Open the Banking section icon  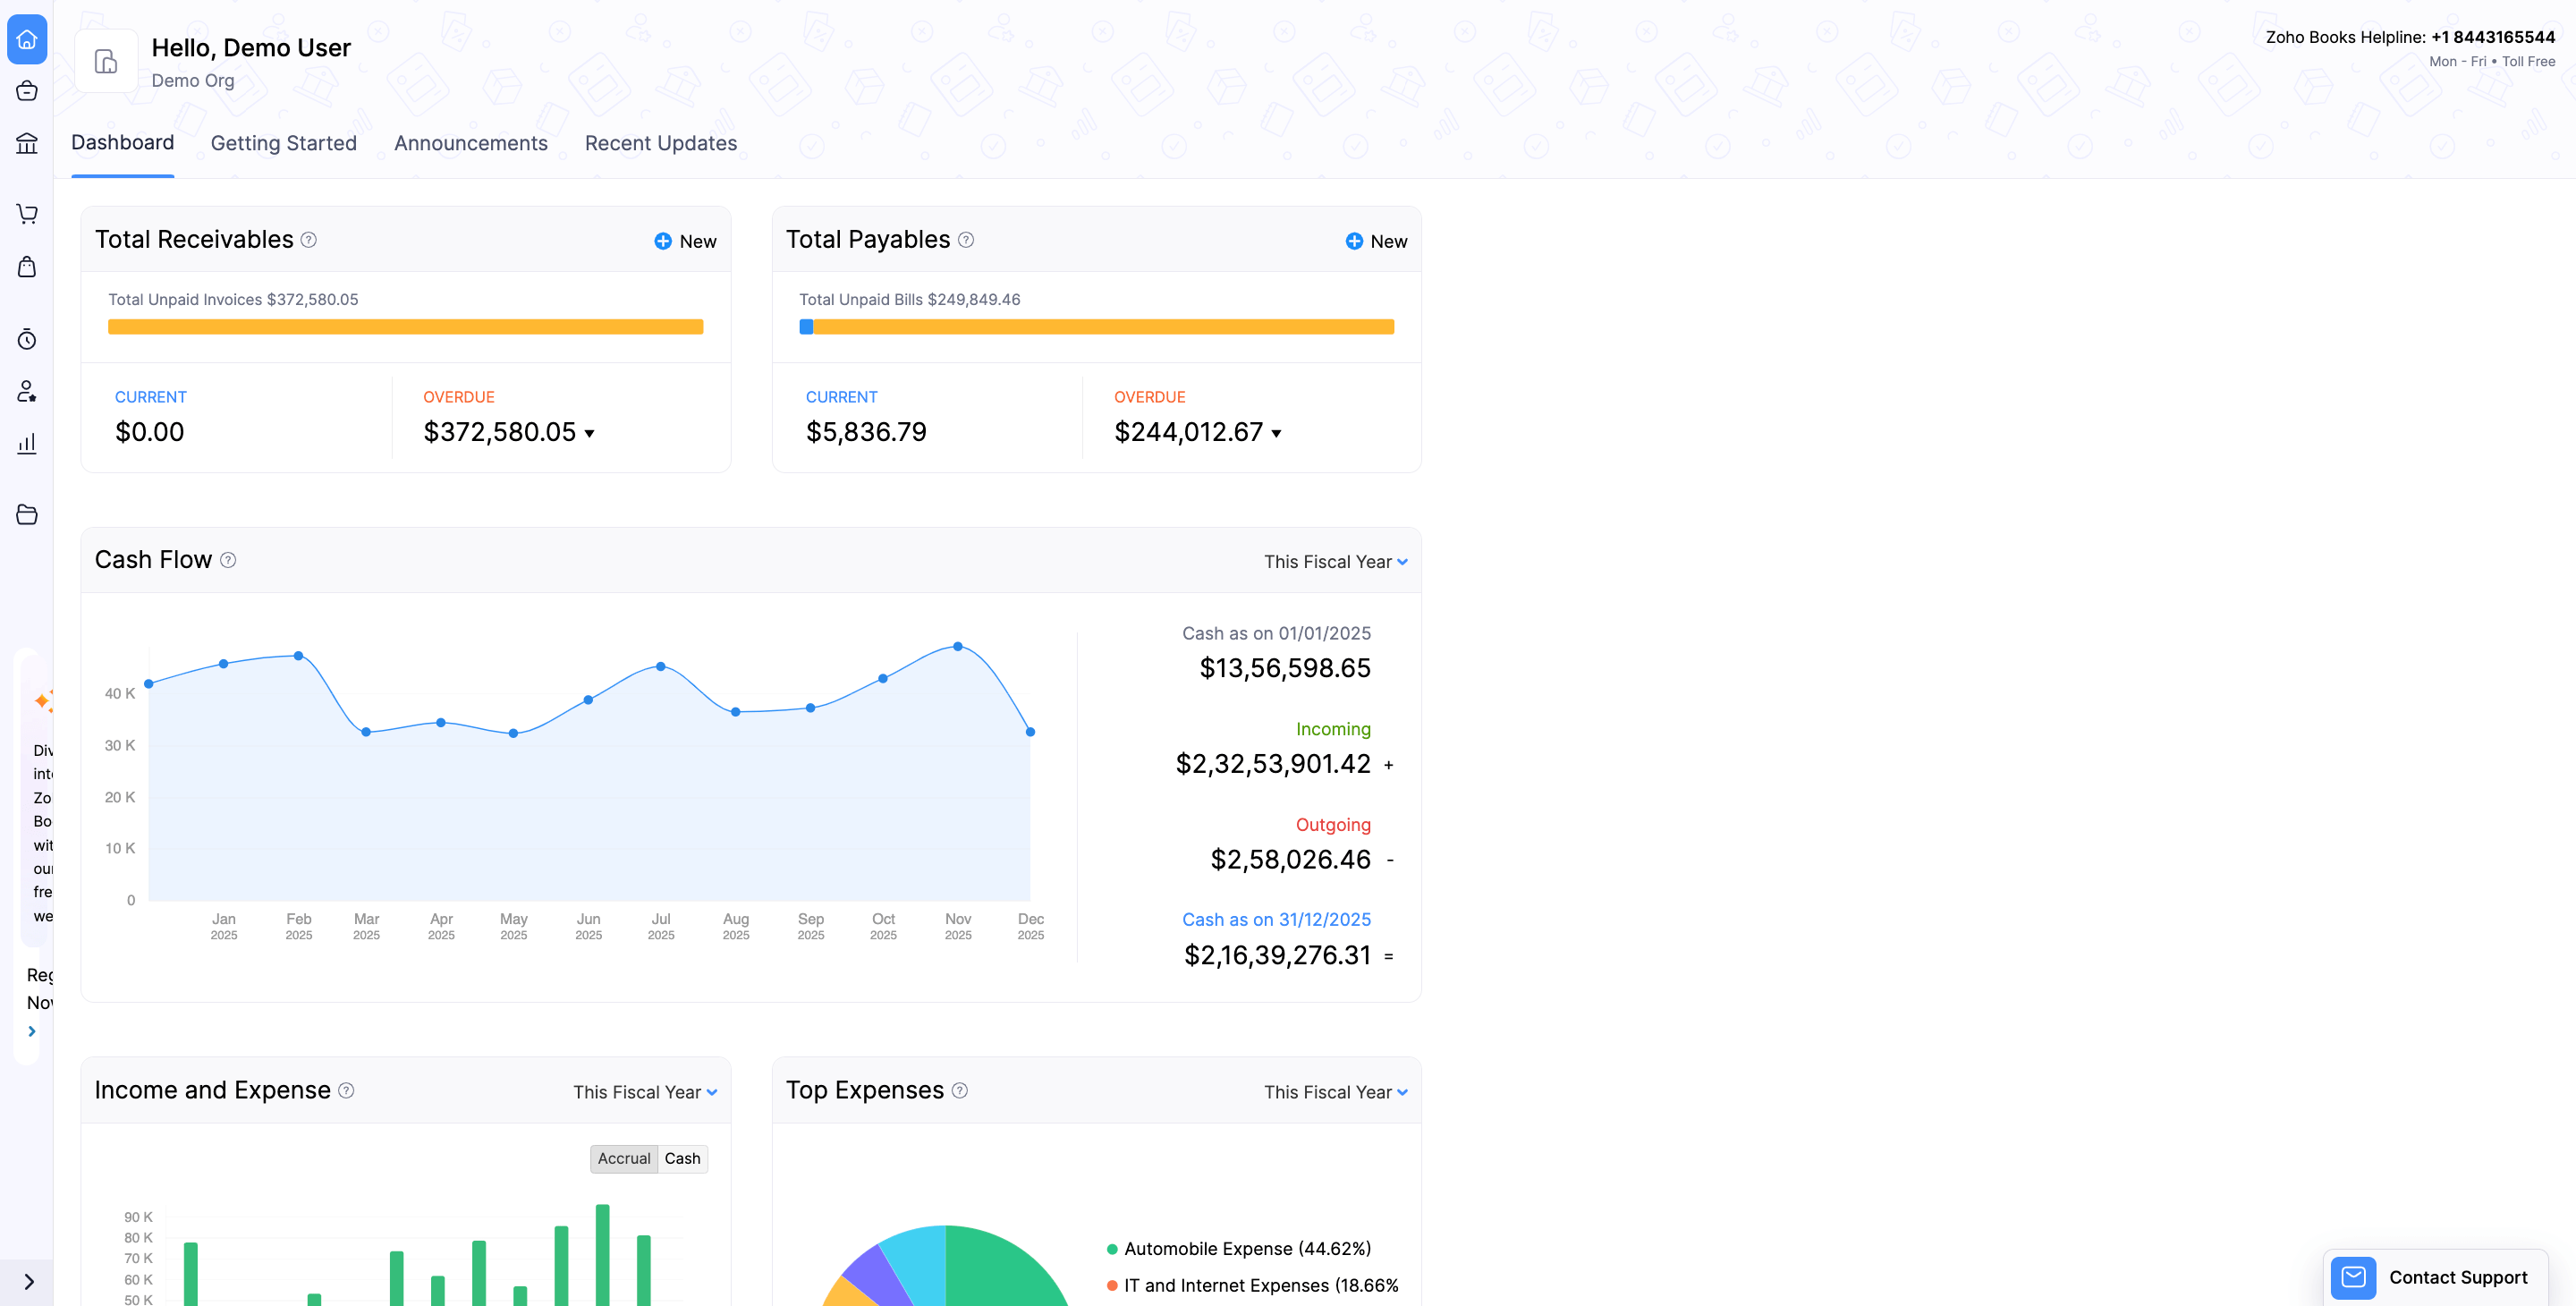[x=27, y=143]
